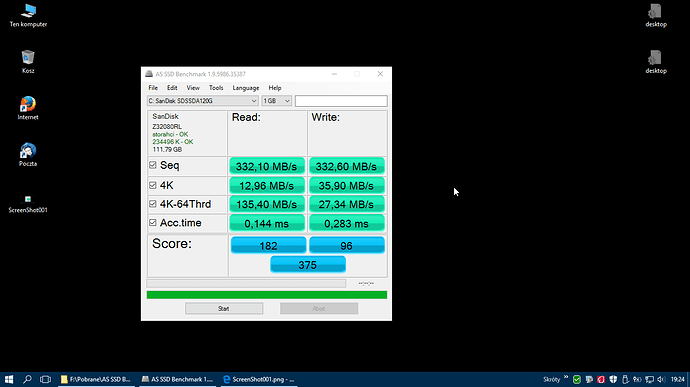690x387 pixels.
Task: Expand the SanDisk drive selection dropdown
Action: coord(202,101)
